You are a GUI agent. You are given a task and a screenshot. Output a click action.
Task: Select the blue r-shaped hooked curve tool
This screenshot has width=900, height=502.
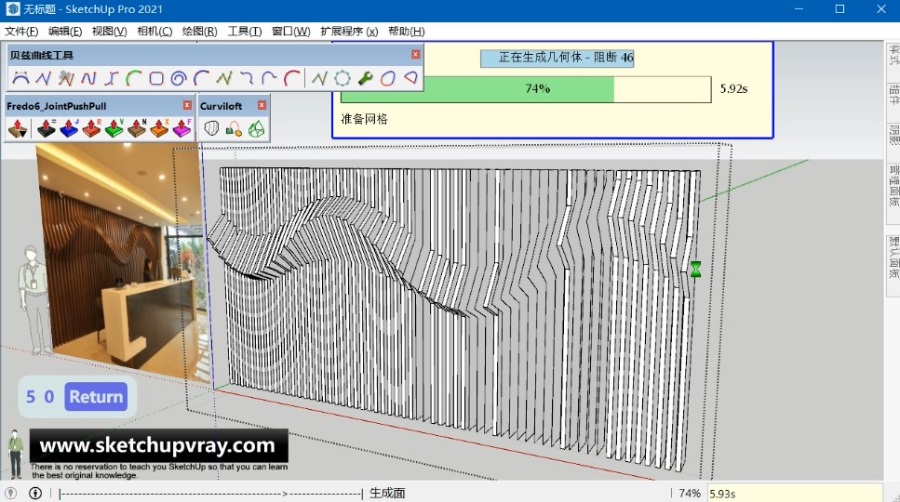[269, 78]
